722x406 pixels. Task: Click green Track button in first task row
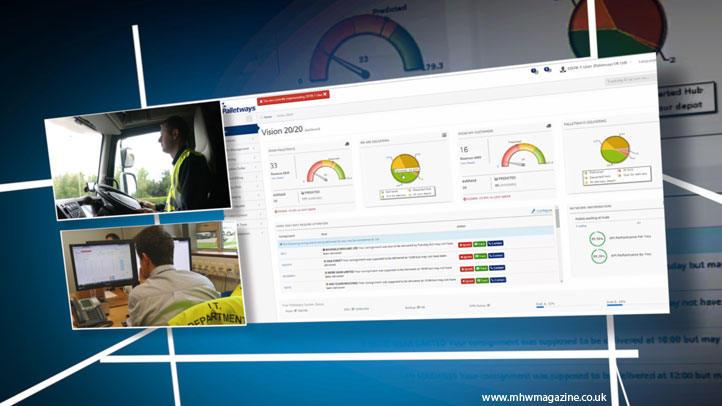coord(480,244)
